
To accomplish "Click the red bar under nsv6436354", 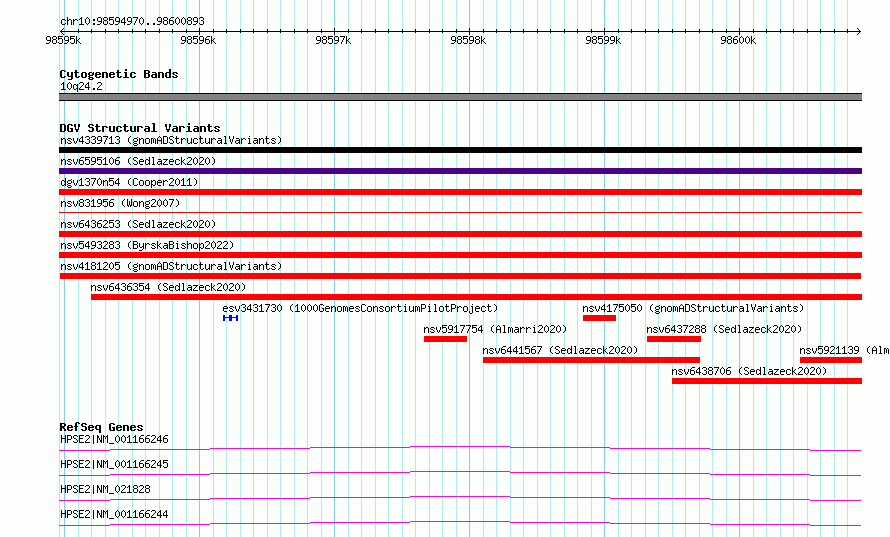I will [x=476, y=297].
